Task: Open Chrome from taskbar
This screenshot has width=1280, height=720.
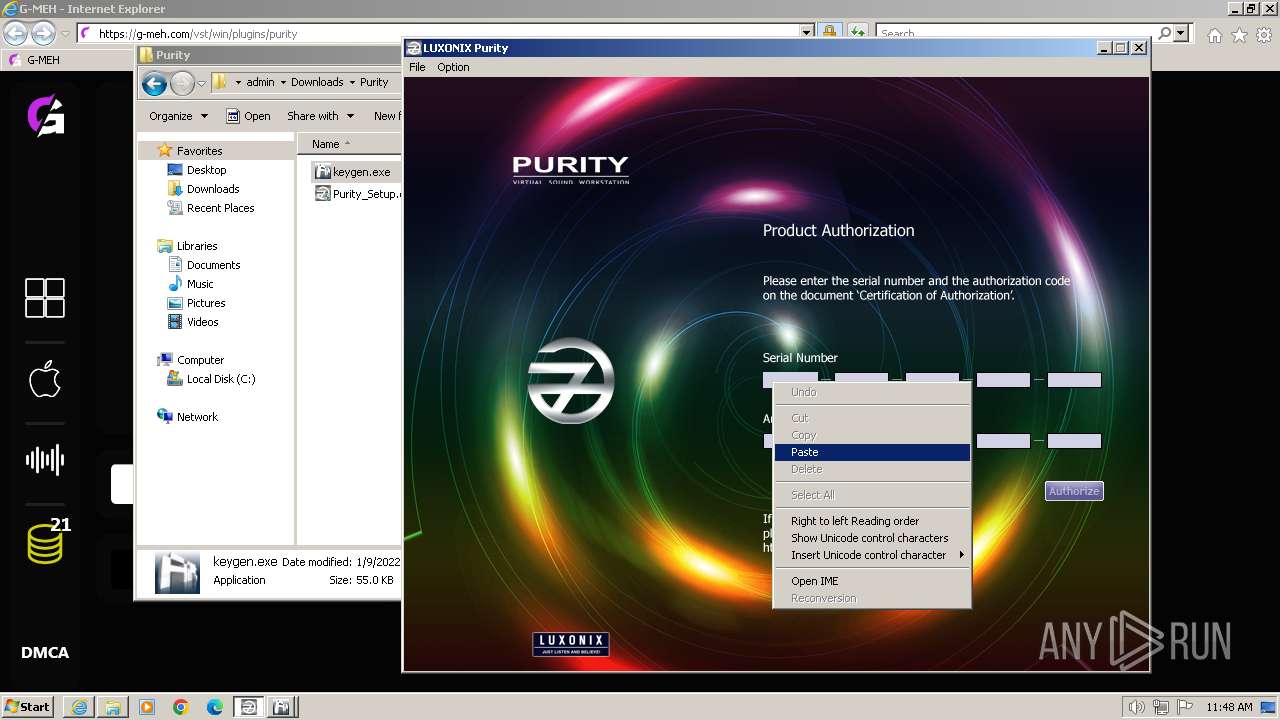Action: tap(181, 707)
